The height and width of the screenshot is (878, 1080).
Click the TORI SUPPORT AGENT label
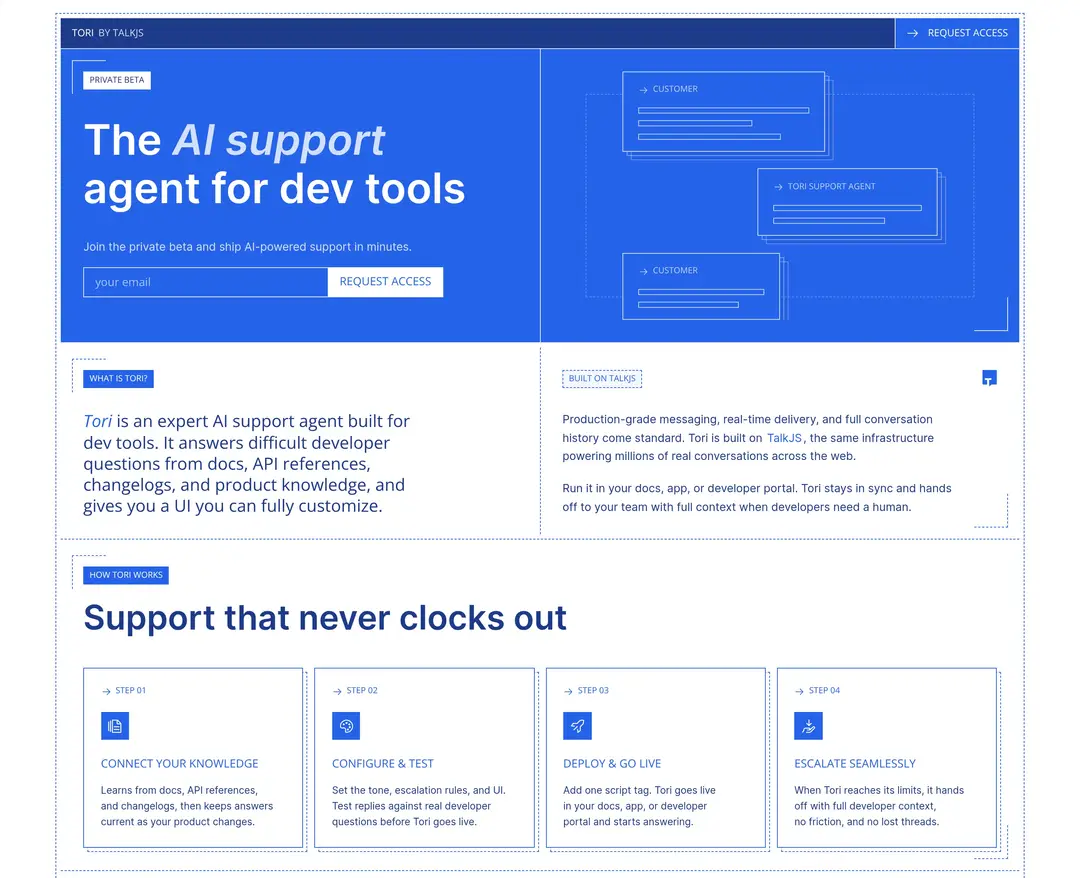point(831,187)
